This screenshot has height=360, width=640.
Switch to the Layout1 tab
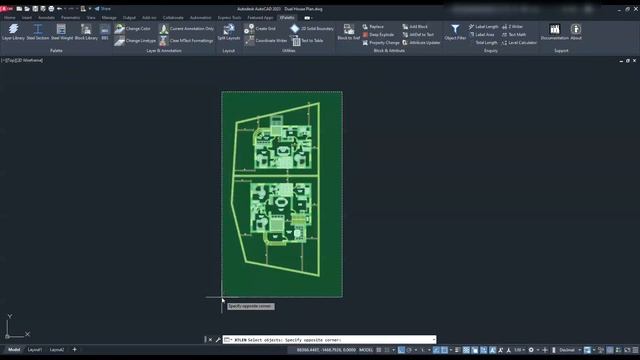(35, 350)
